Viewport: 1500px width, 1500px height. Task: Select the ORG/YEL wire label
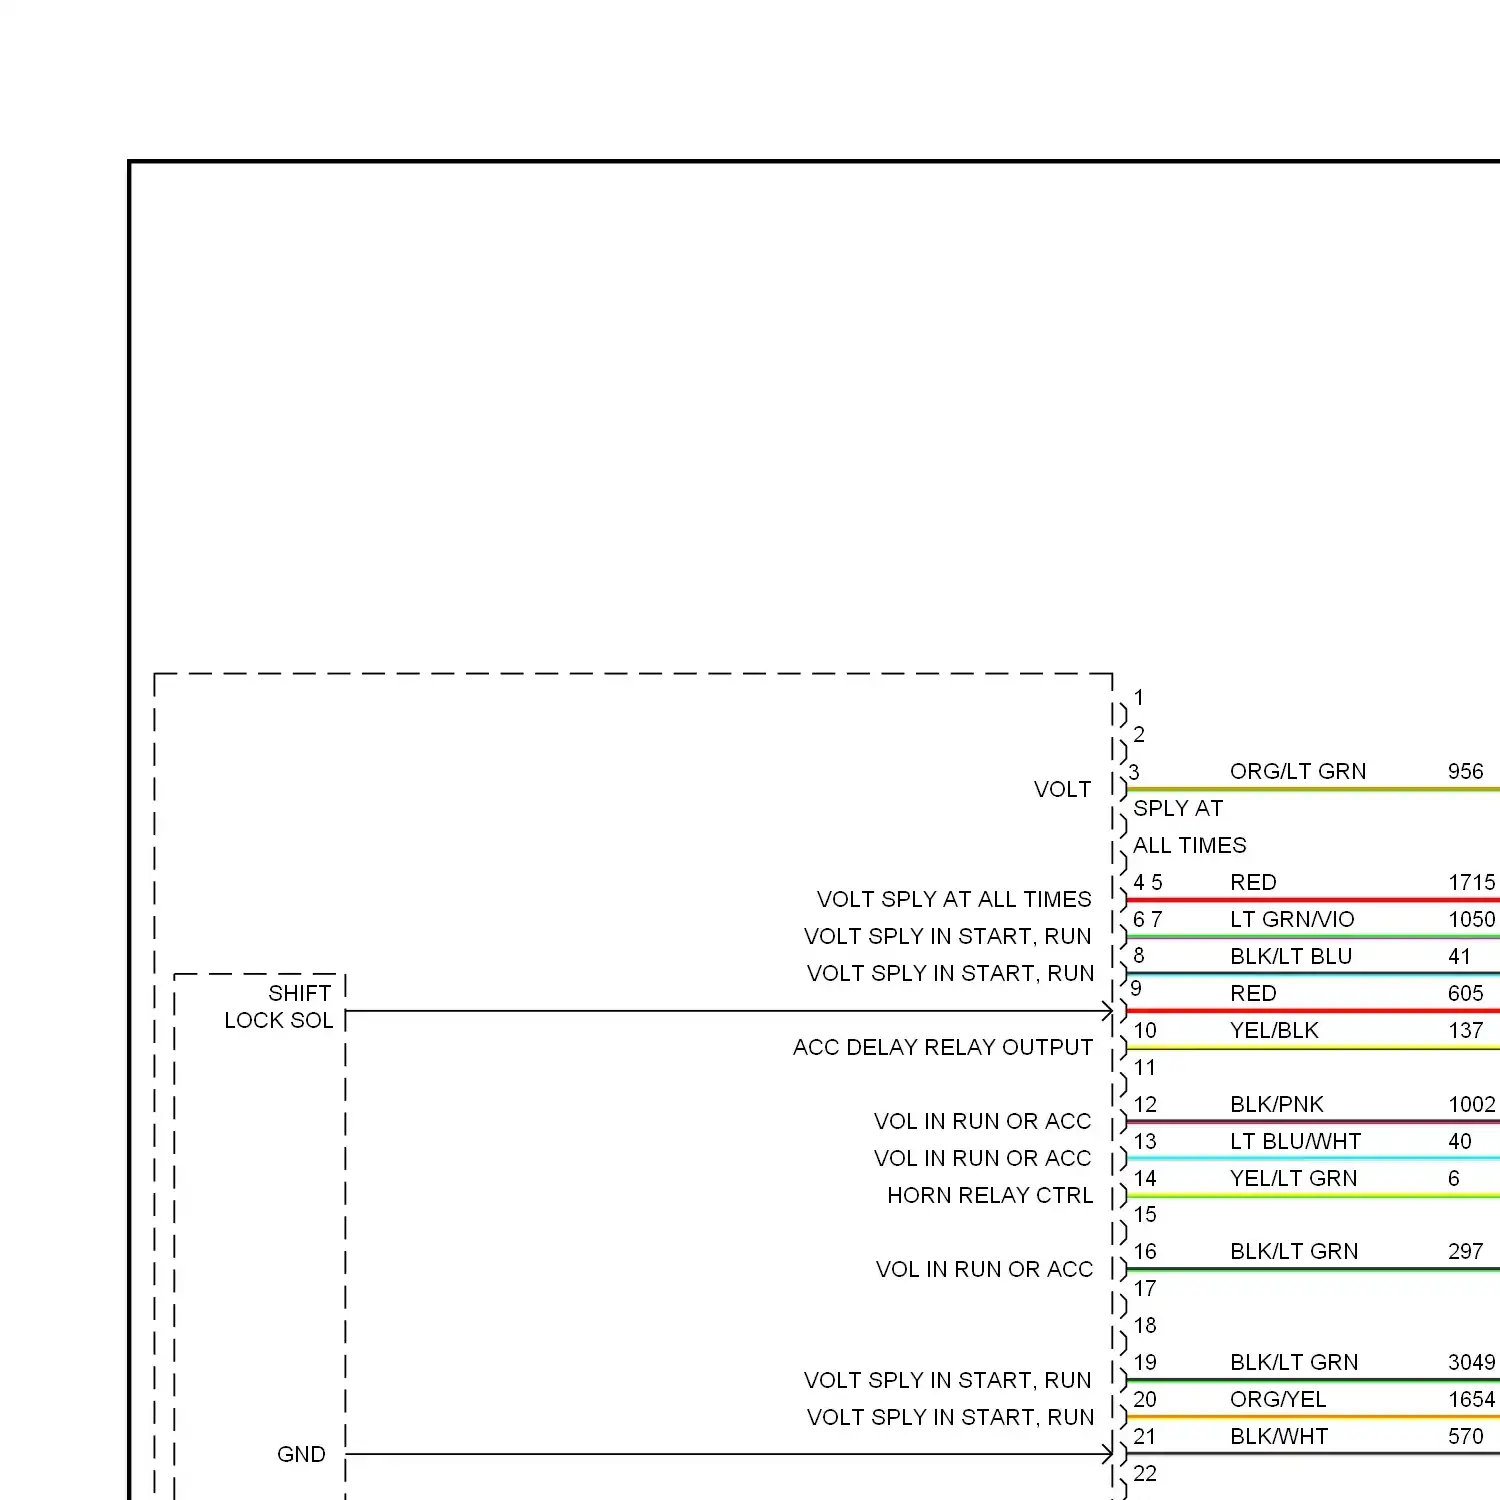coord(1277,1399)
